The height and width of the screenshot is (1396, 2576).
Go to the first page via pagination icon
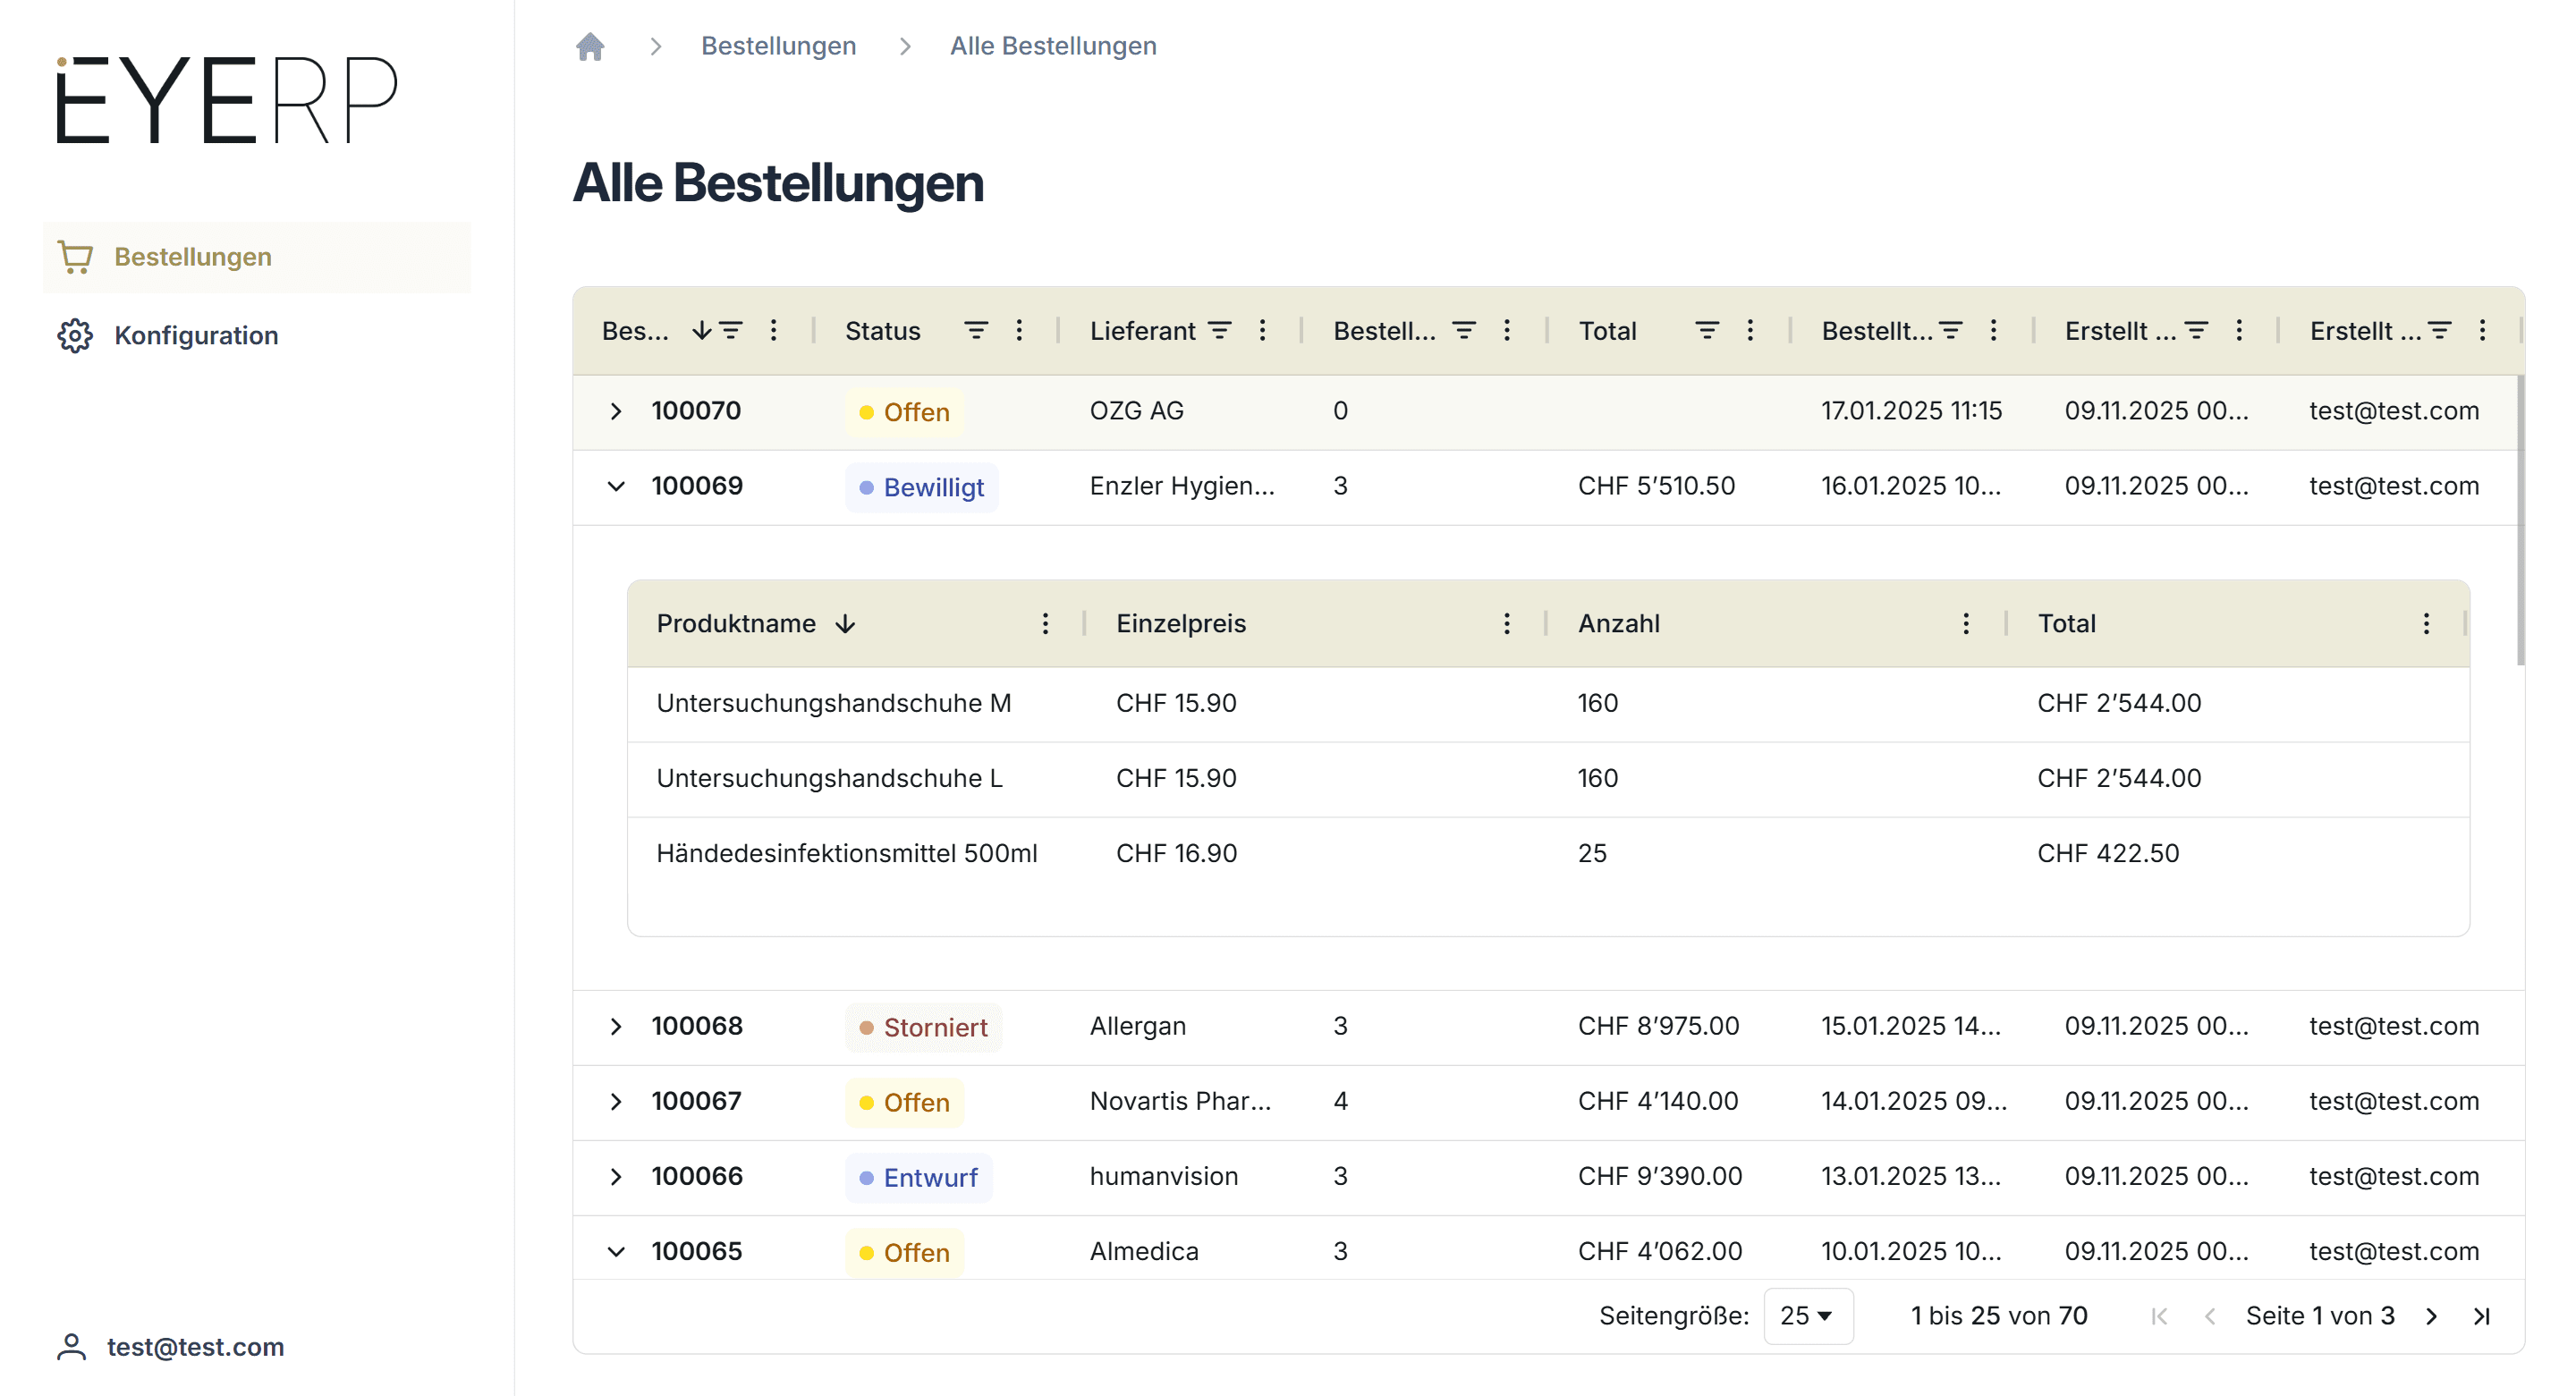pyautogui.click(x=2159, y=1316)
